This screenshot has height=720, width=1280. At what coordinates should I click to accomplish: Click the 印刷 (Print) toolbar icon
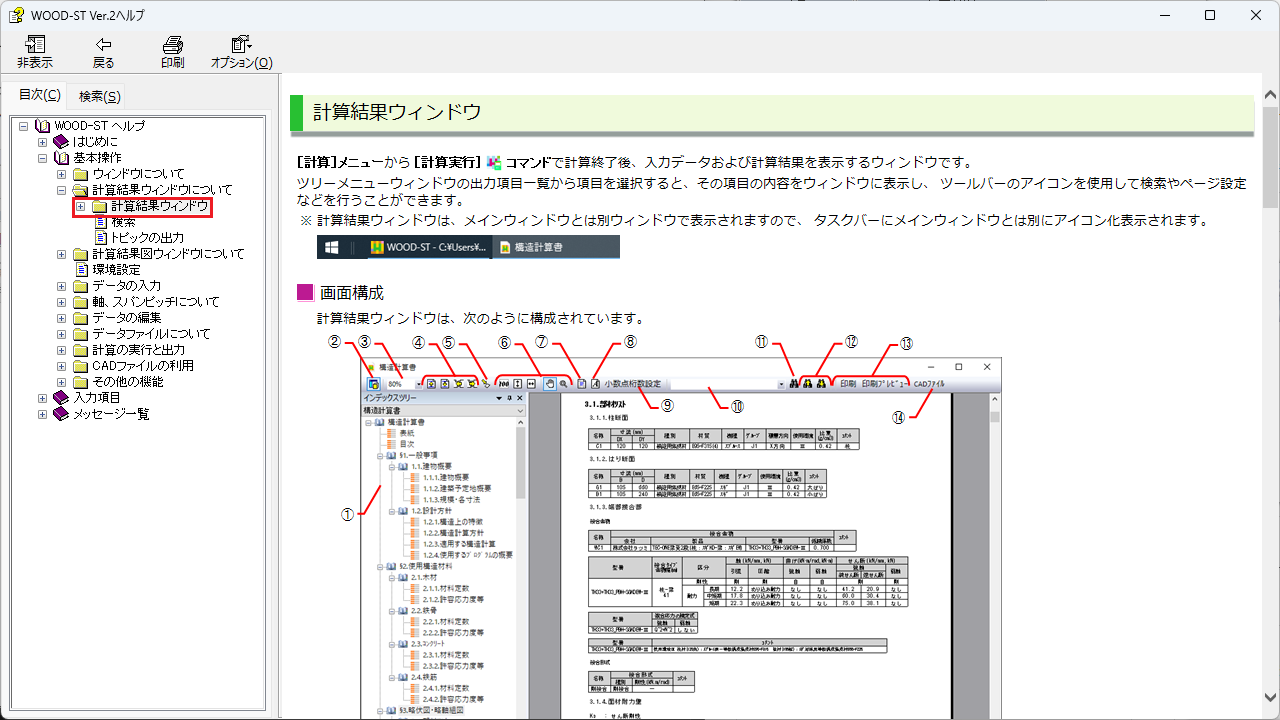tap(172, 45)
